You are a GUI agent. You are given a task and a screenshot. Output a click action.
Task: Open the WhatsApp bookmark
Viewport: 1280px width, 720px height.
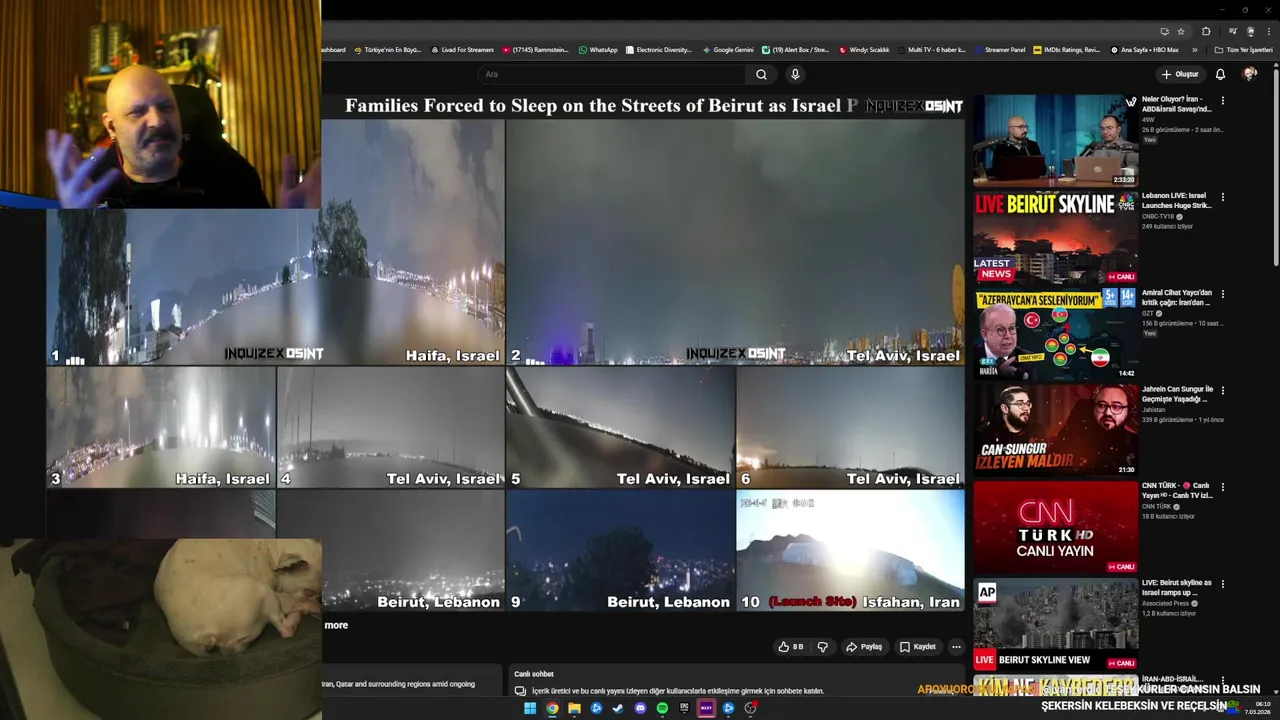pyautogui.click(x=598, y=49)
